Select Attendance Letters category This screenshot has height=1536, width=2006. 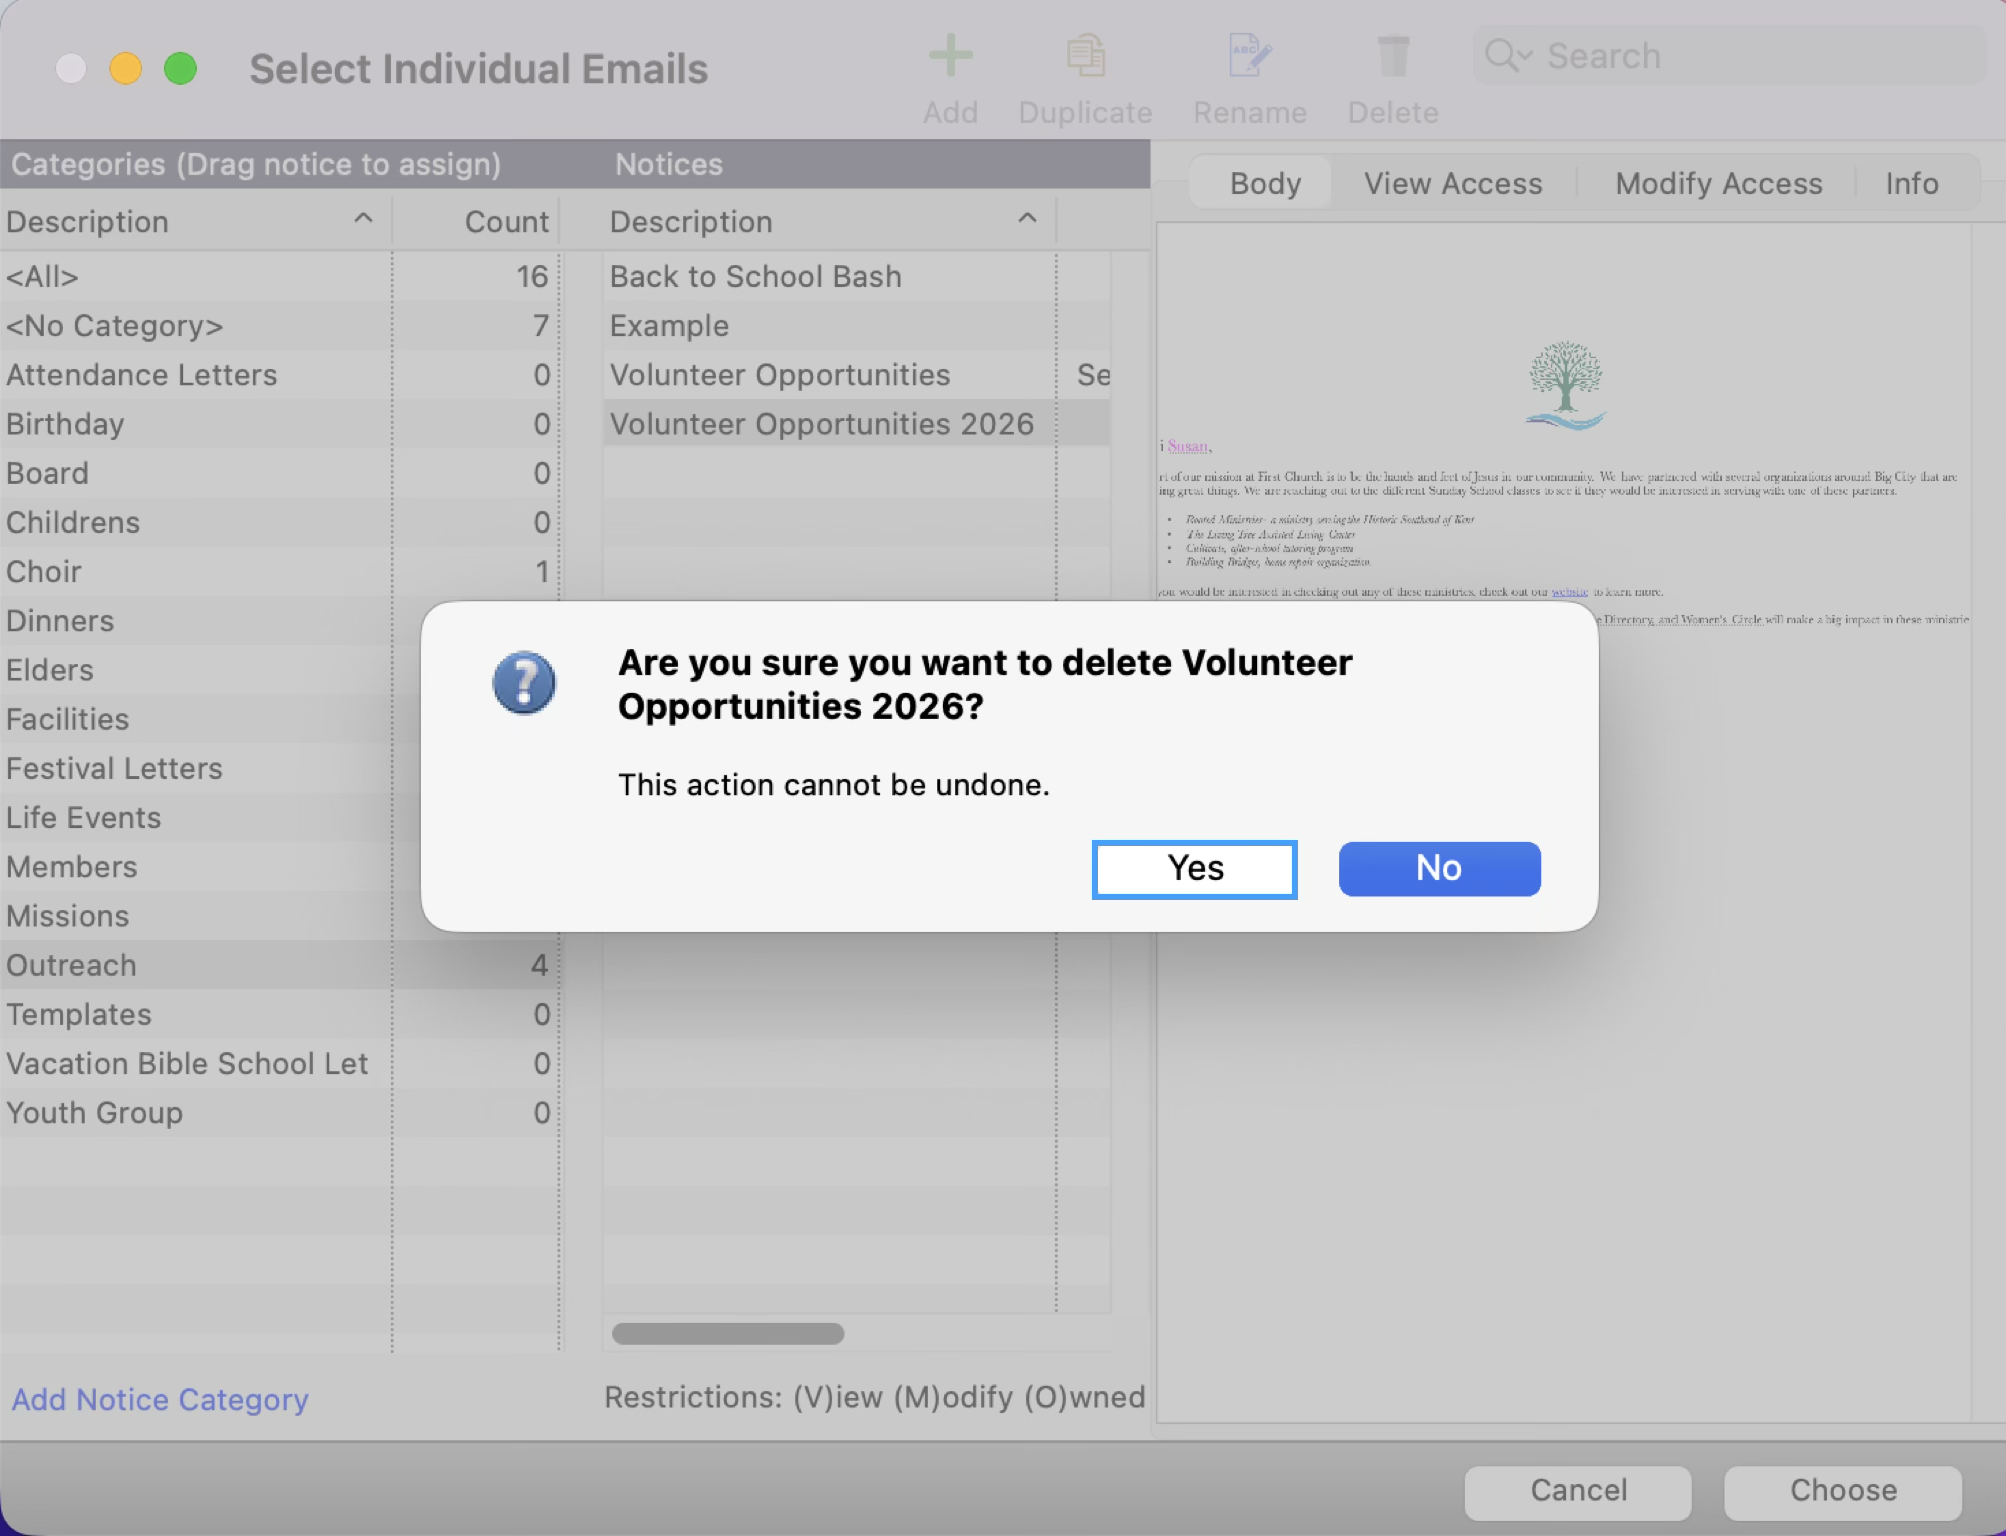278,375
